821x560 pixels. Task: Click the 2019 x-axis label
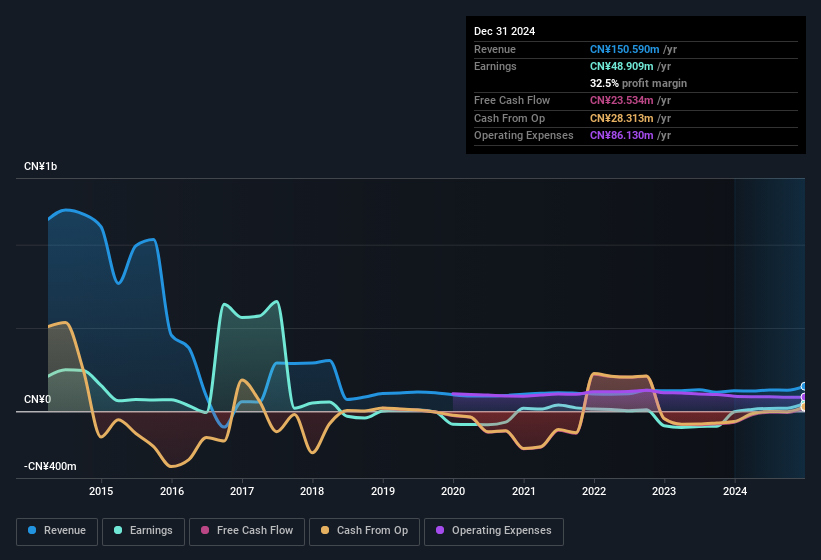tap(383, 491)
